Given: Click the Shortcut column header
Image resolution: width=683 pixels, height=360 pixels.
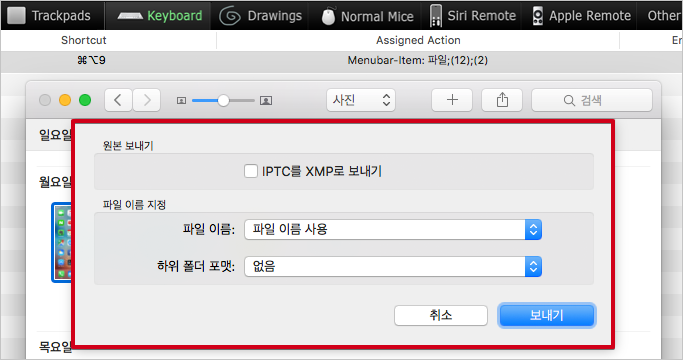Looking at the screenshot, I should tap(84, 40).
